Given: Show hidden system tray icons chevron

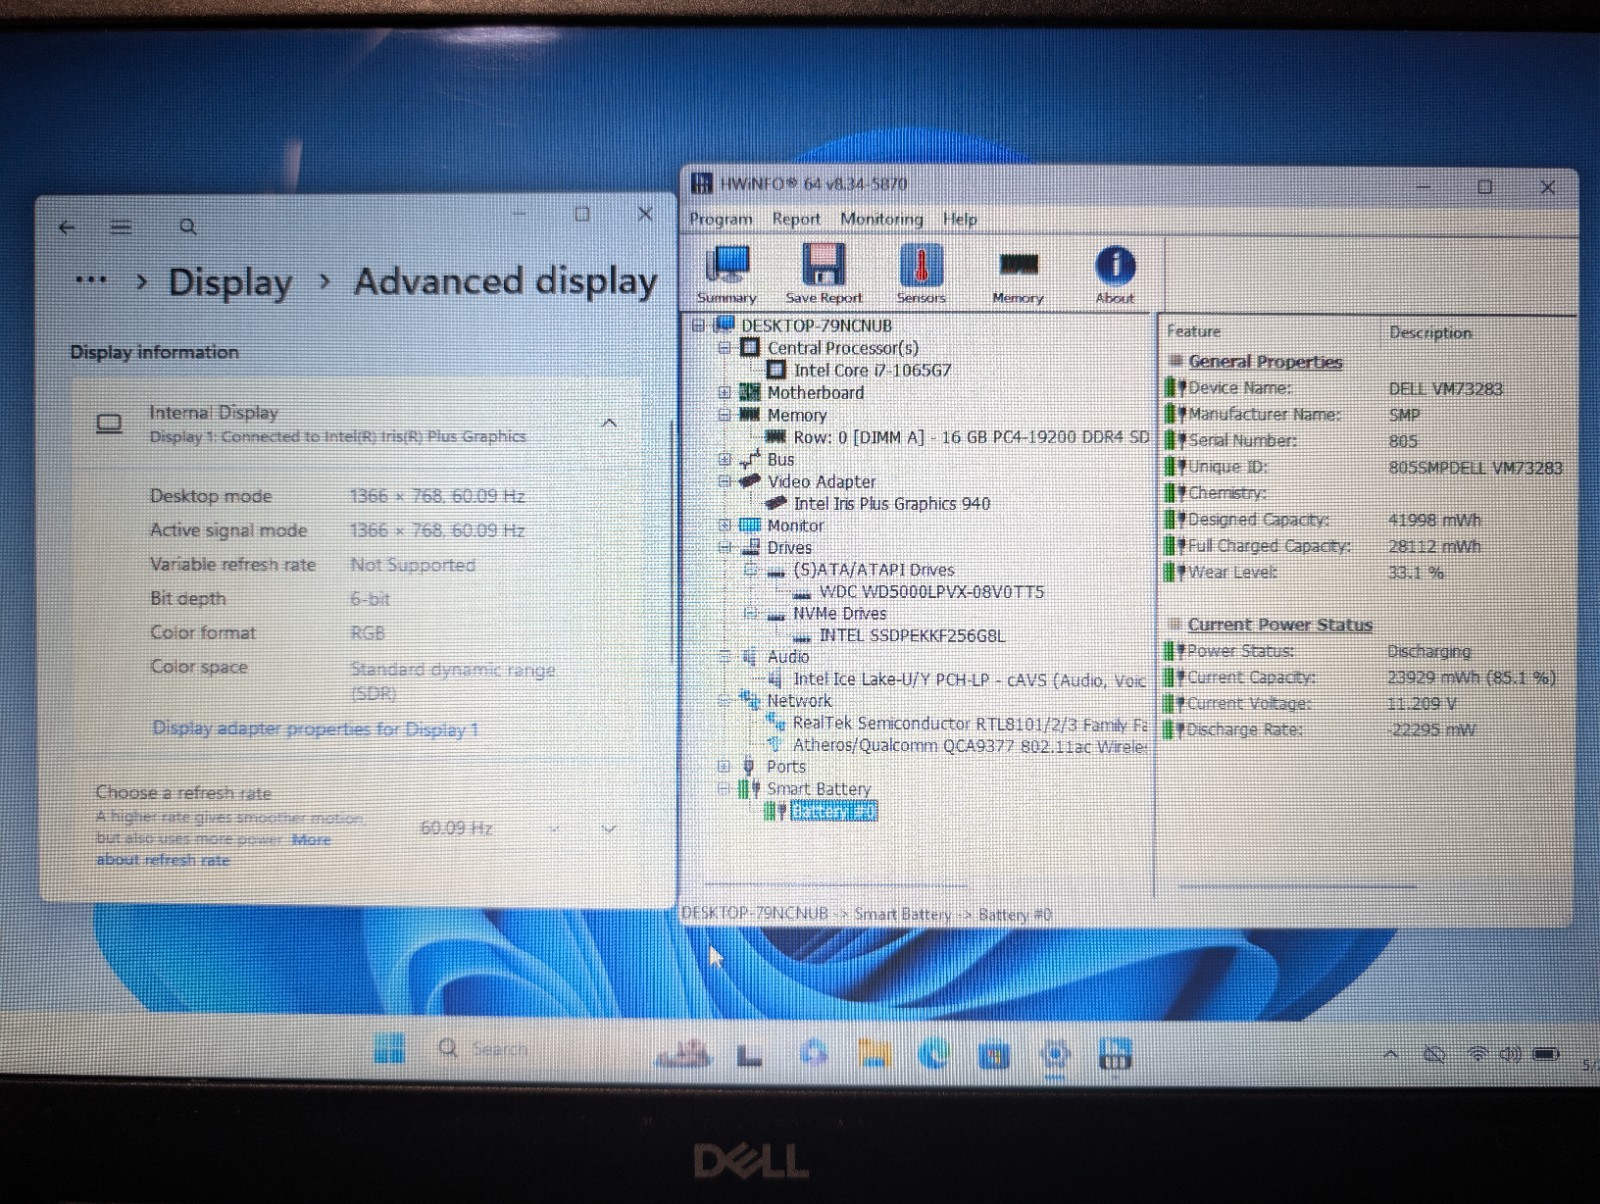Looking at the screenshot, I should pos(1390,1054).
